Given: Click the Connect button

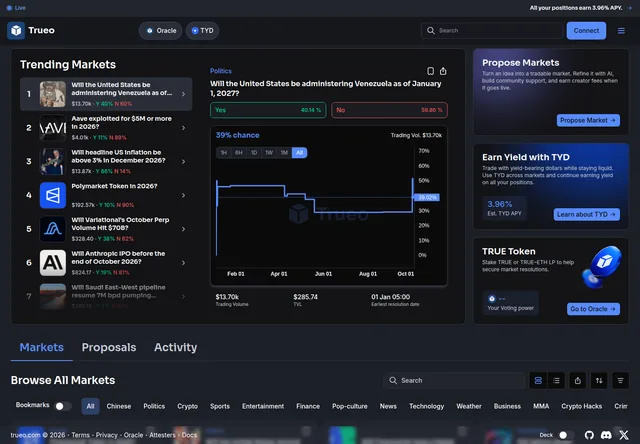Looking at the screenshot, I should [586, 31].
